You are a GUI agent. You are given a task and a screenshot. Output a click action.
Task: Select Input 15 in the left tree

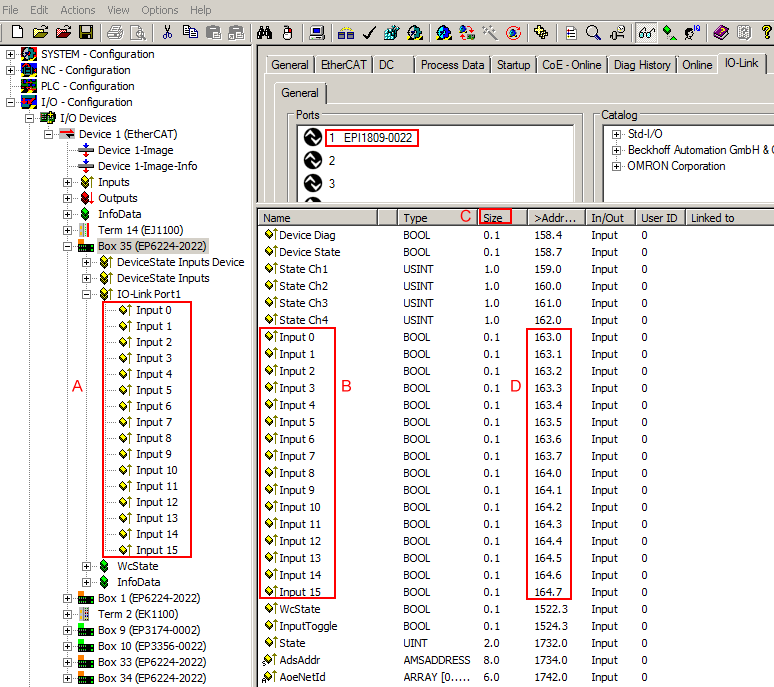pyautogui.click(x=156, y=550)
